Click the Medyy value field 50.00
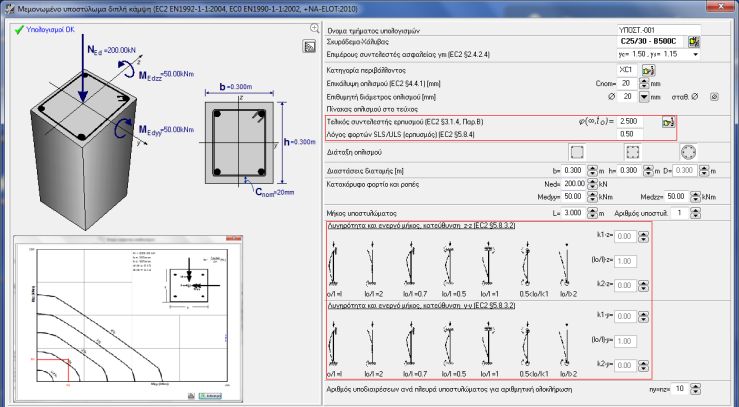This screenshot has width=739, height=407. coord(574,196)
